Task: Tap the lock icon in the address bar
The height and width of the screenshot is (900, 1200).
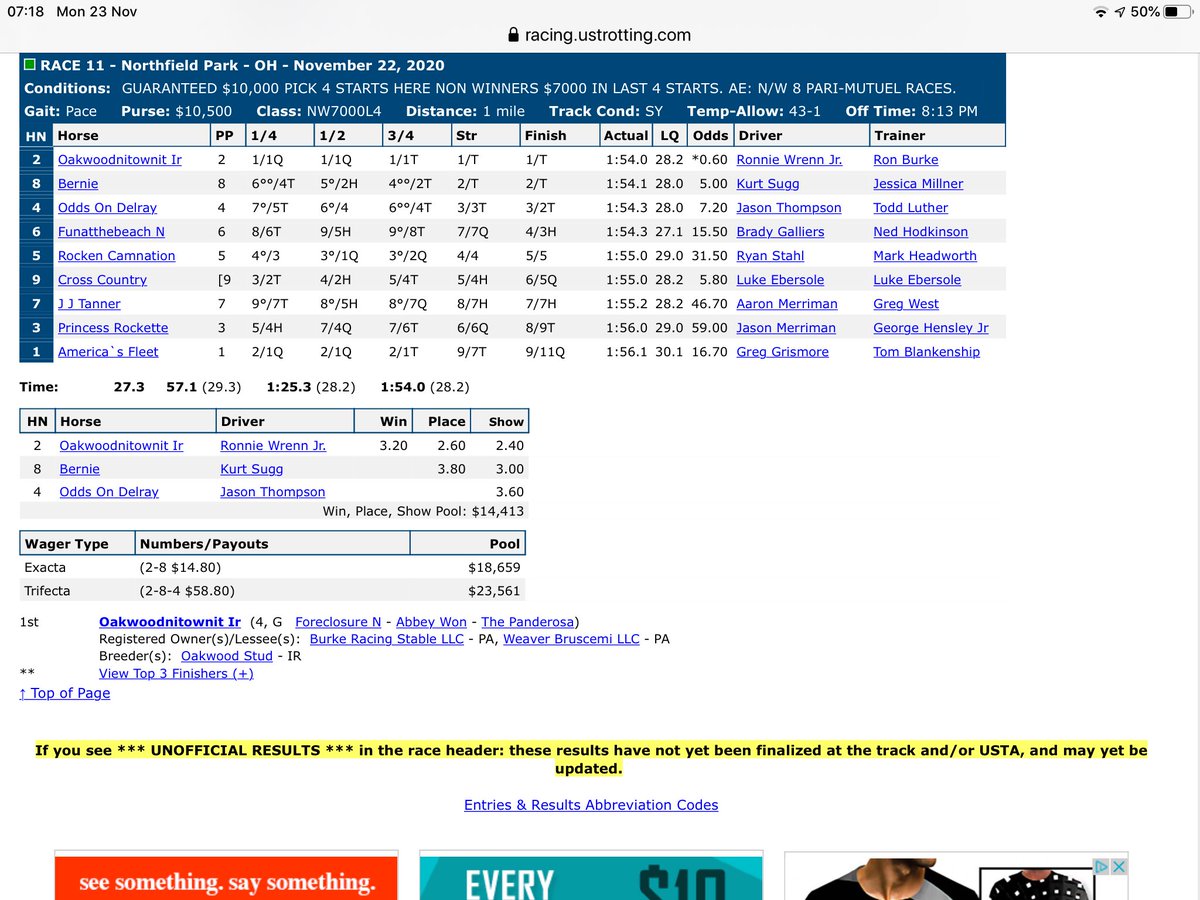Action: coord(514,34)
